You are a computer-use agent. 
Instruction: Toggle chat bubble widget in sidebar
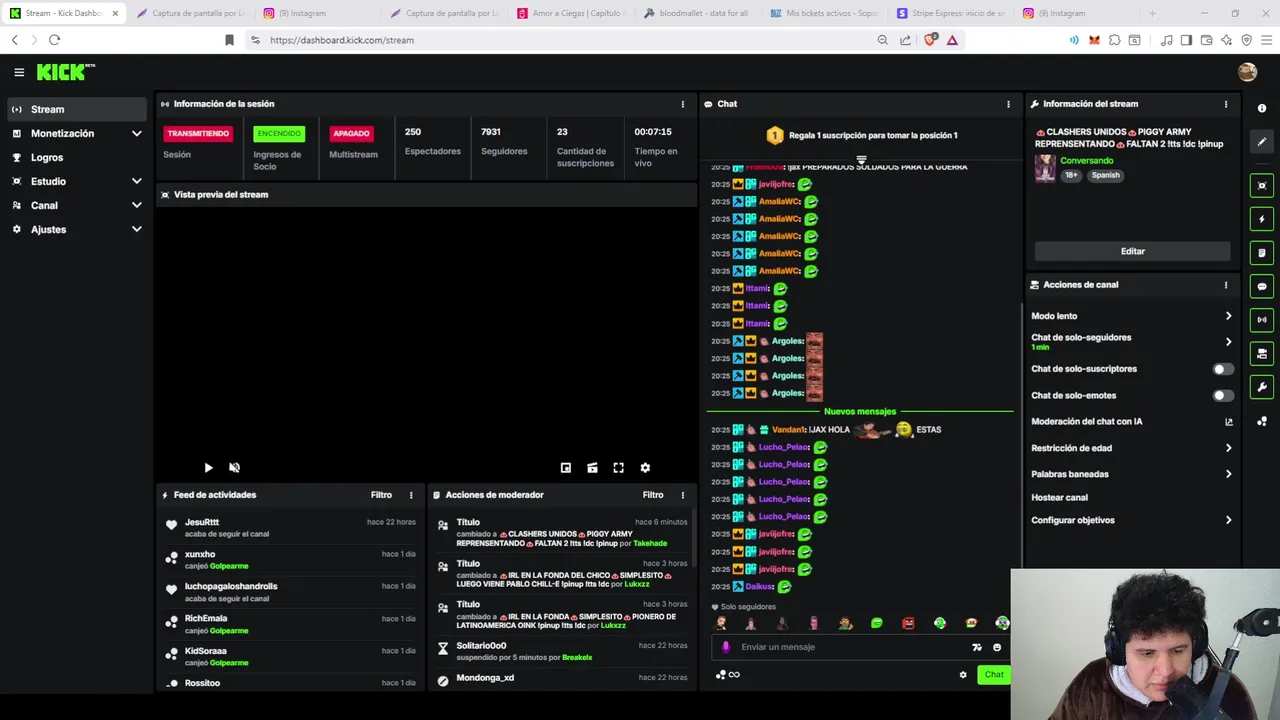1262,286
